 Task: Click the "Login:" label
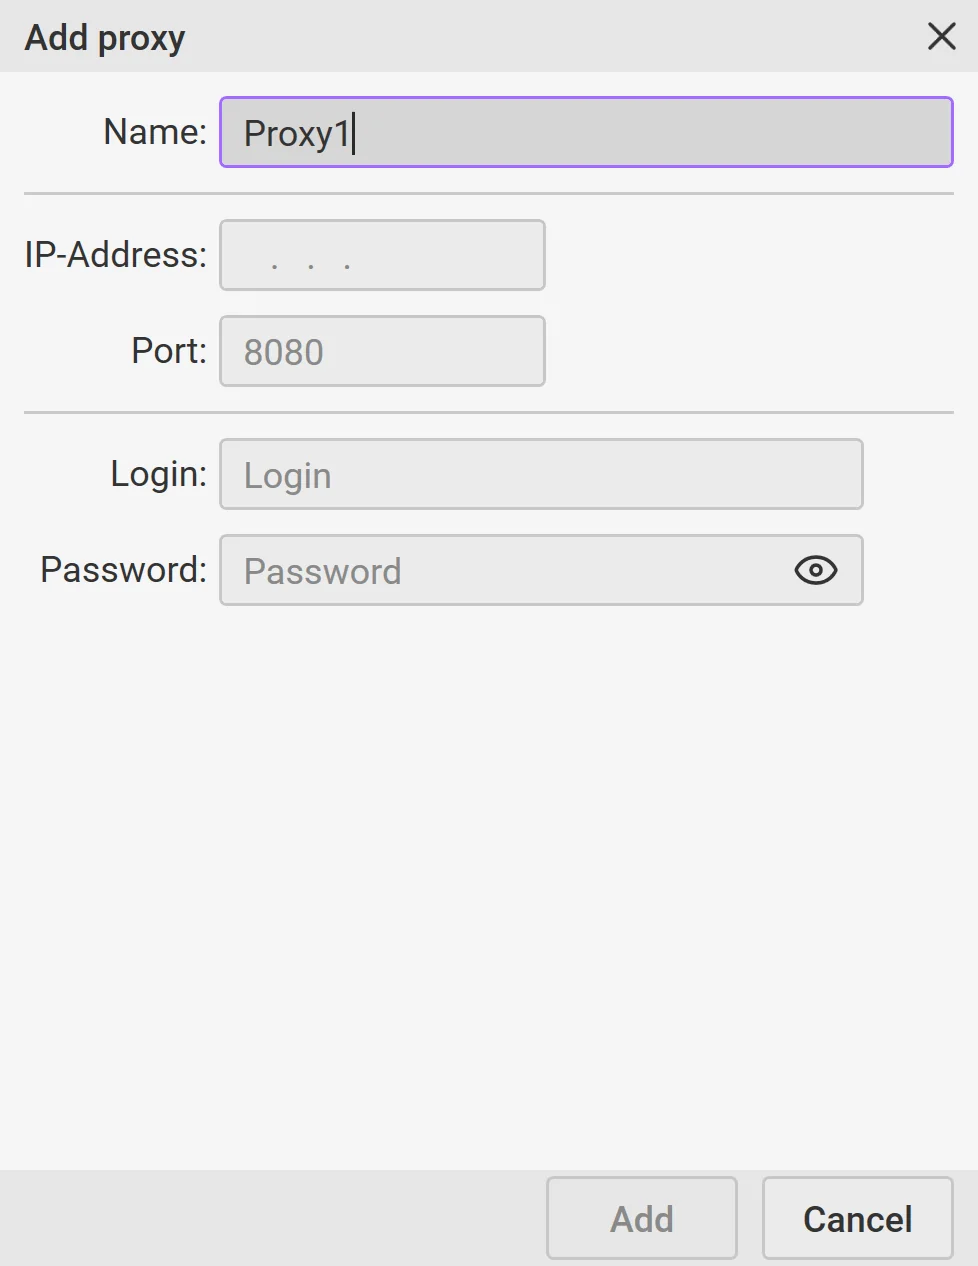tap(159, 474)
